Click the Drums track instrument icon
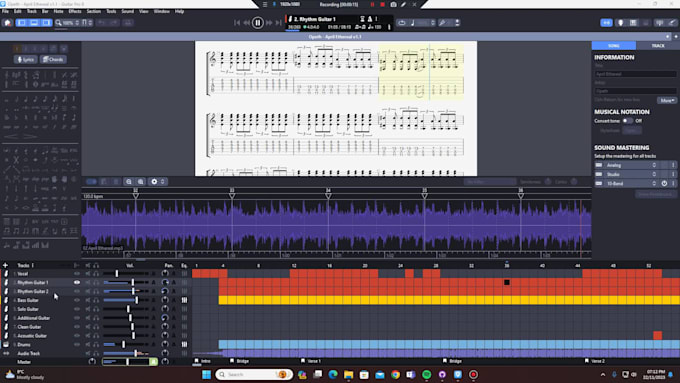The width and height of the screenshot is (680, 383). tap(6, 344)
